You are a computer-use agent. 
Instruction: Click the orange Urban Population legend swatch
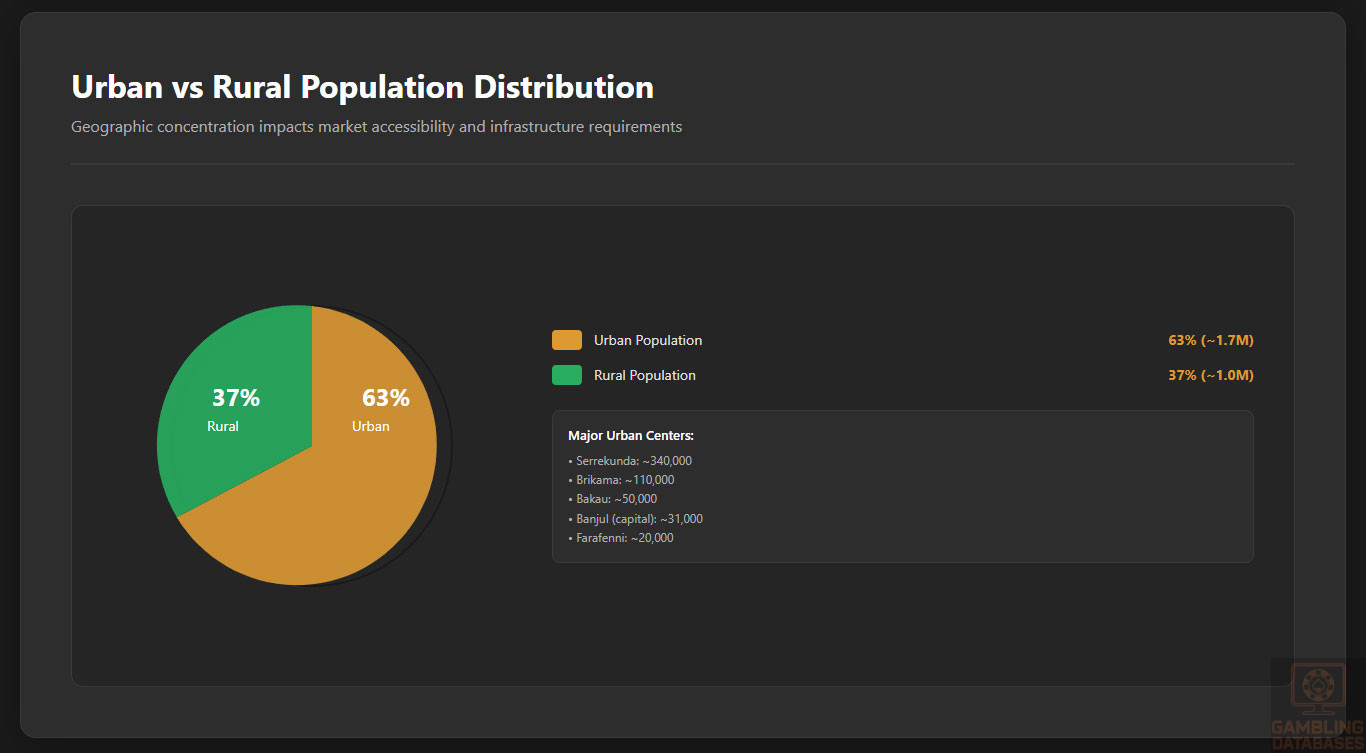tap(566, 340)
